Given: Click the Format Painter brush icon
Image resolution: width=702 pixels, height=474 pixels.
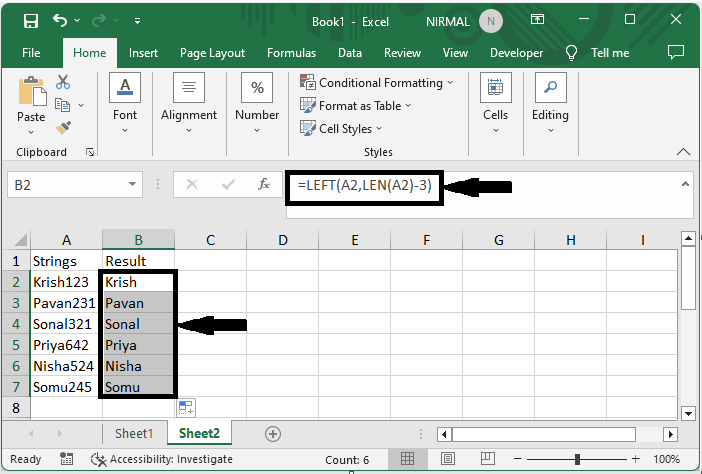Looking at the screenshot, I should (x=63, y=127).
